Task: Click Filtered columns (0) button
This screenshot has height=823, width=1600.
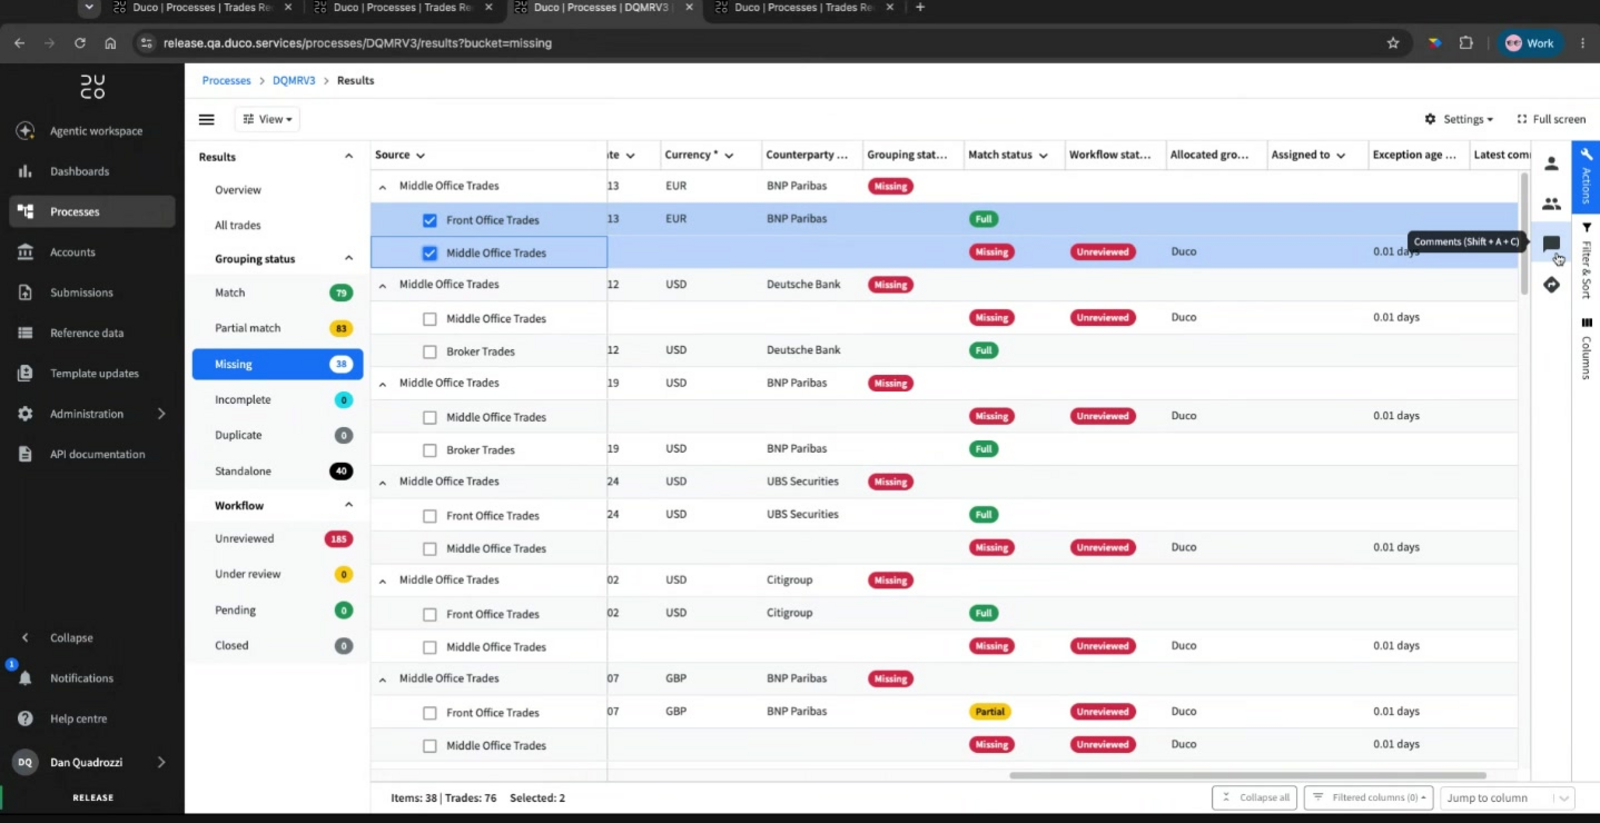Action: tap(1369, 798)
